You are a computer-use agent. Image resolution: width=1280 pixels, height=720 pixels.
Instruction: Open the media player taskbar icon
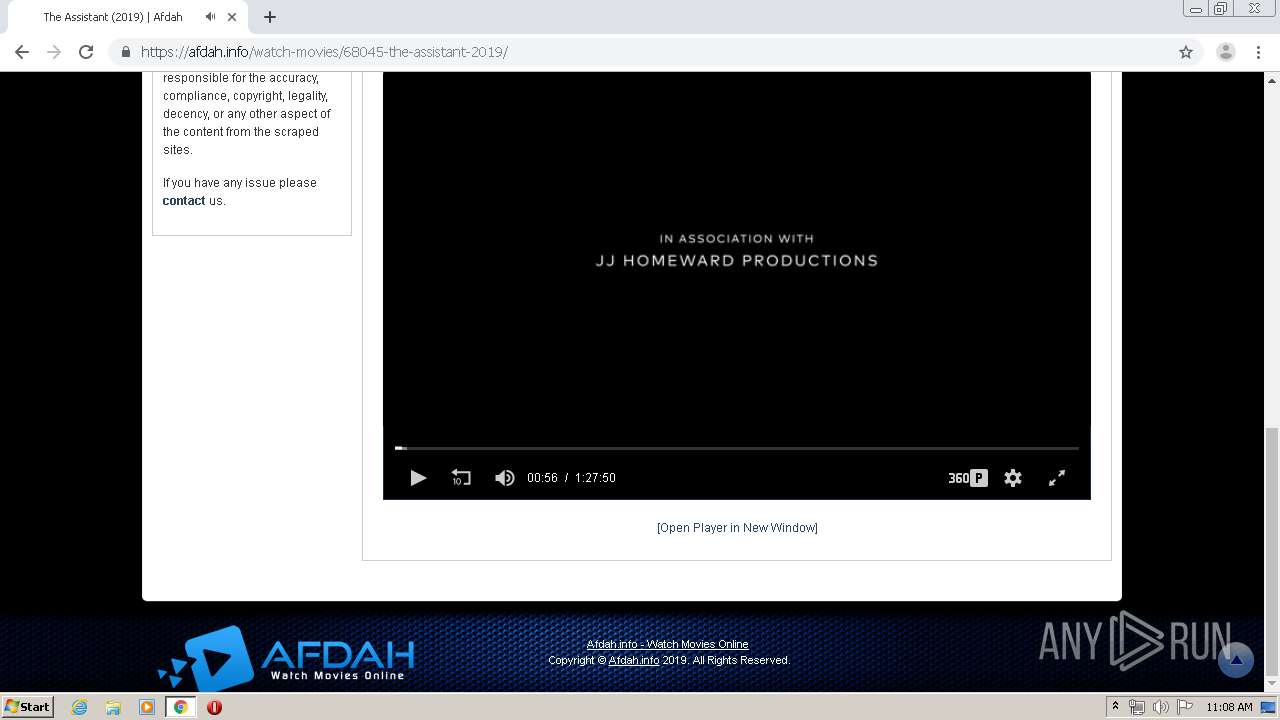(147, 707)
